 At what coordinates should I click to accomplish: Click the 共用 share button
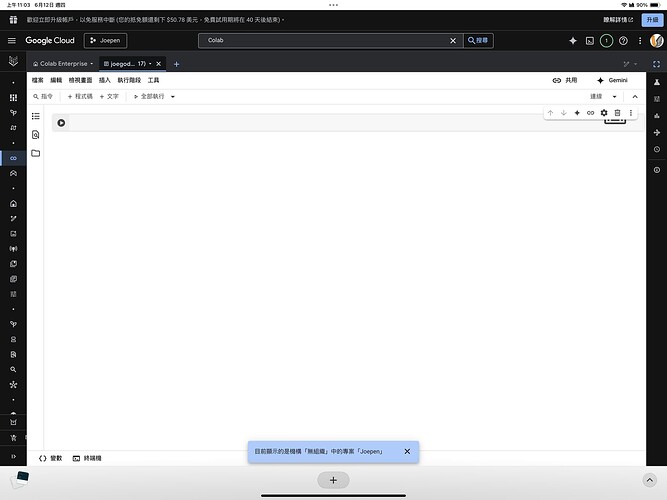[564, 80]
